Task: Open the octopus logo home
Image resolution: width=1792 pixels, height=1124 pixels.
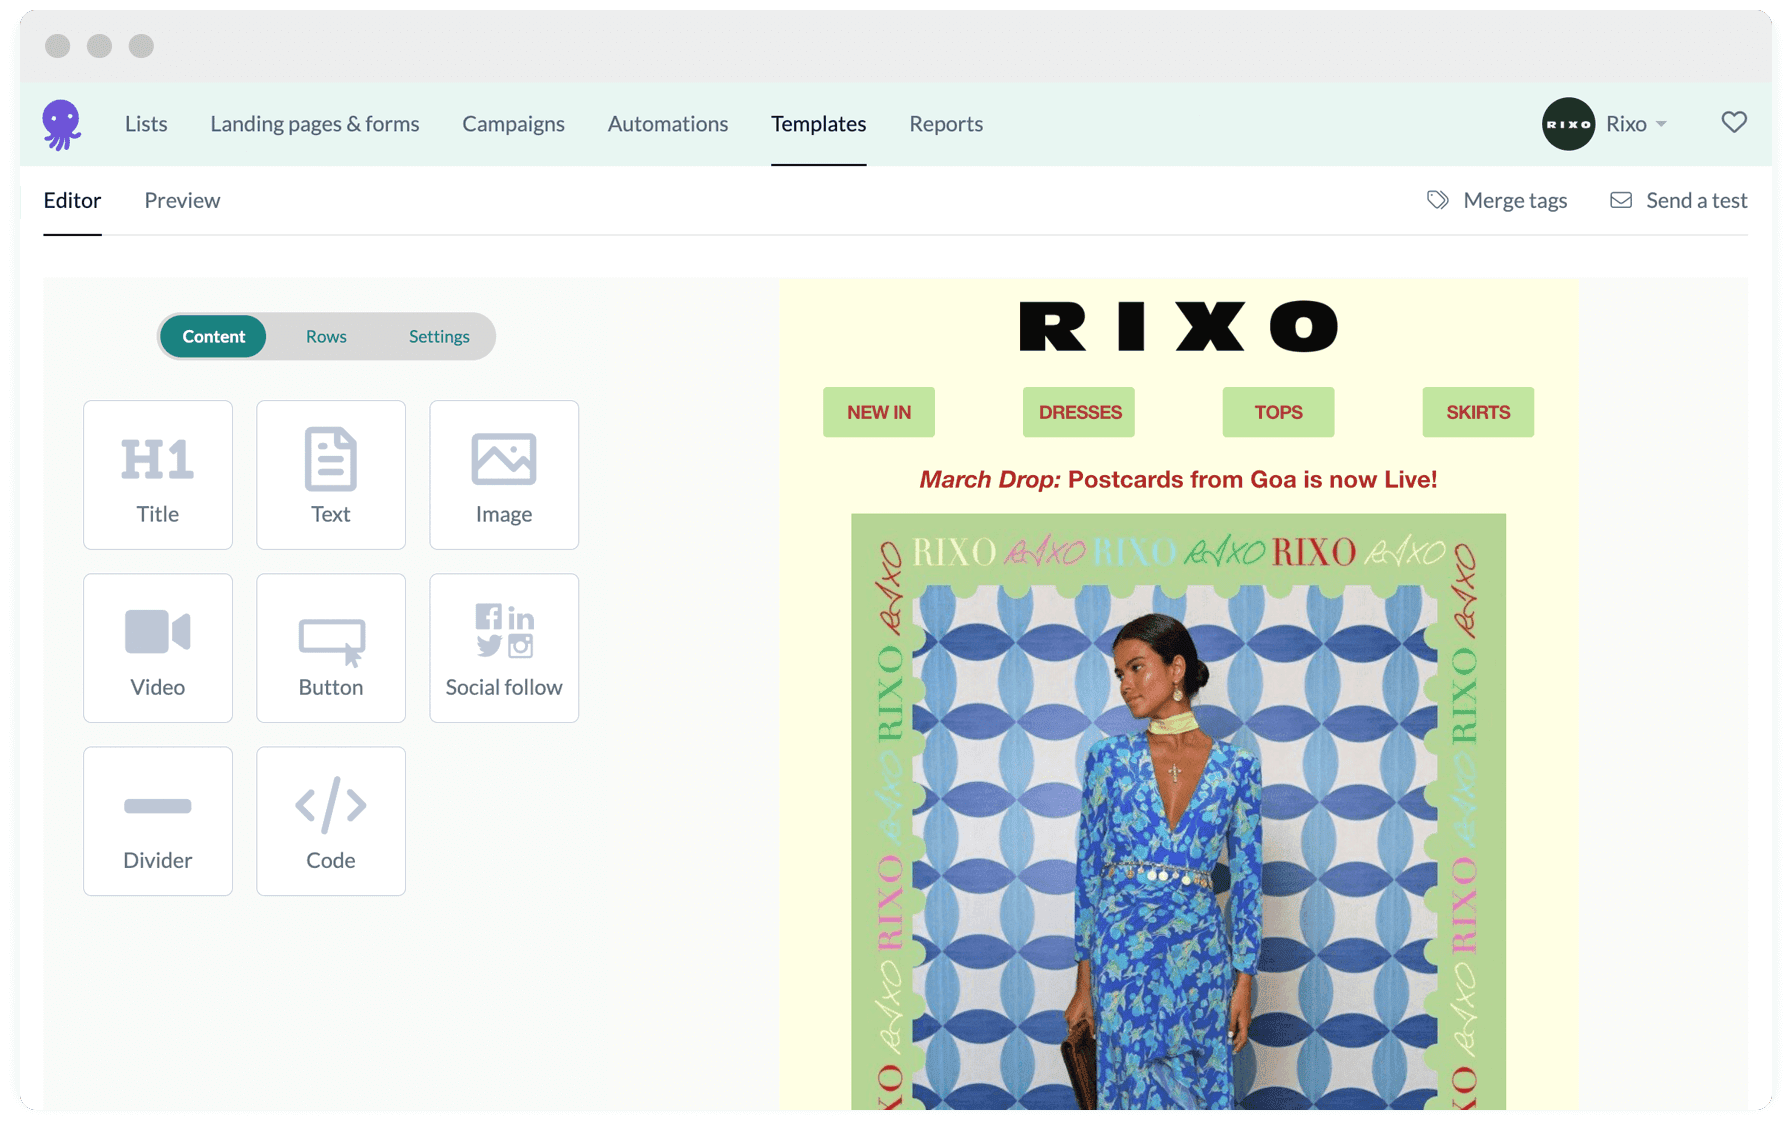Action: pyautogui.click(x=62, y=124)
